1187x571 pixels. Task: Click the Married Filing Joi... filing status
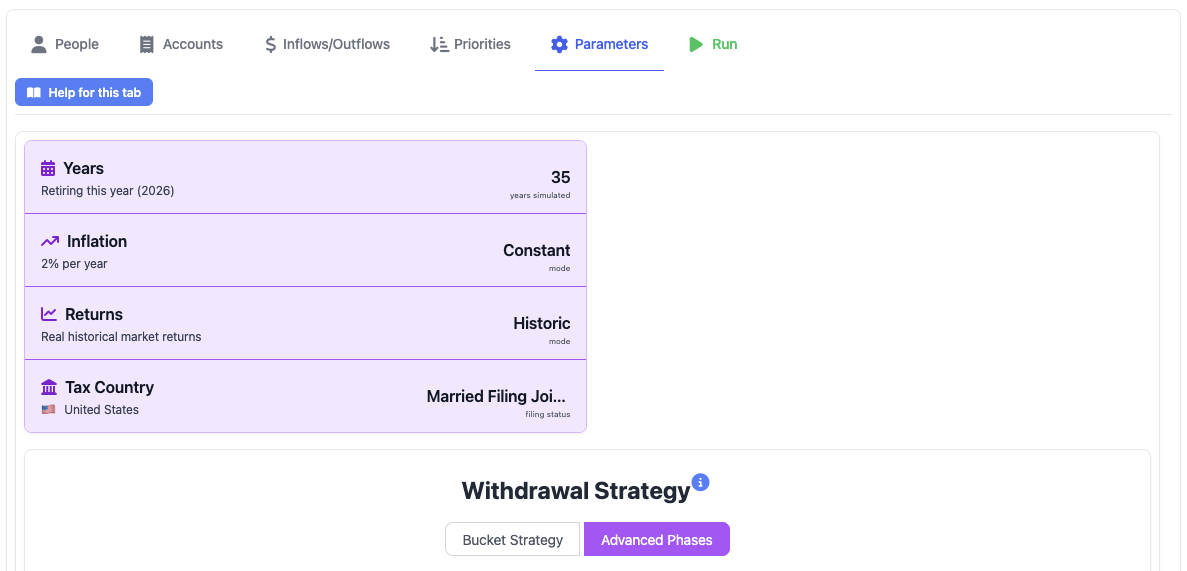coord(496,396)
